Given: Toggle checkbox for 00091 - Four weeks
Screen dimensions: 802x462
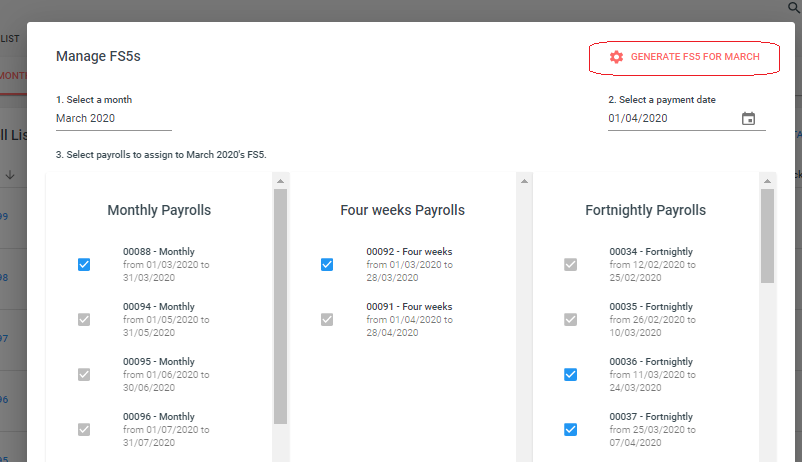Looking at the screenshot, I should 327,320.
